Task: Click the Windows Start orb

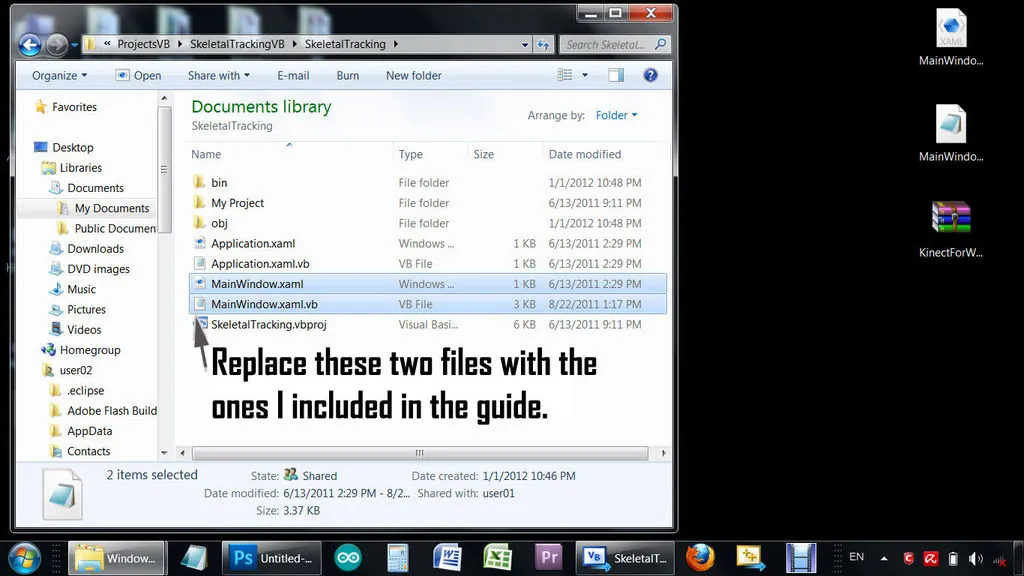Action: pos(24,557)
